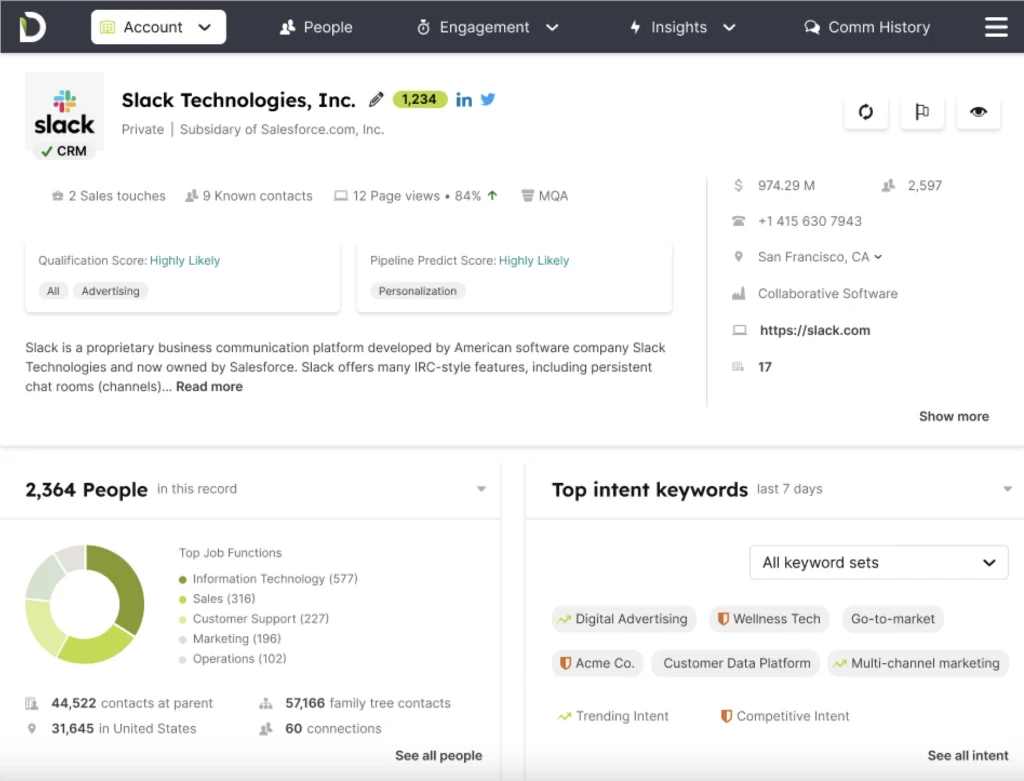The width and height of the screenshot is (1024, 781).
Task: Click the 1,234 score badge
Action: [419, 99]
